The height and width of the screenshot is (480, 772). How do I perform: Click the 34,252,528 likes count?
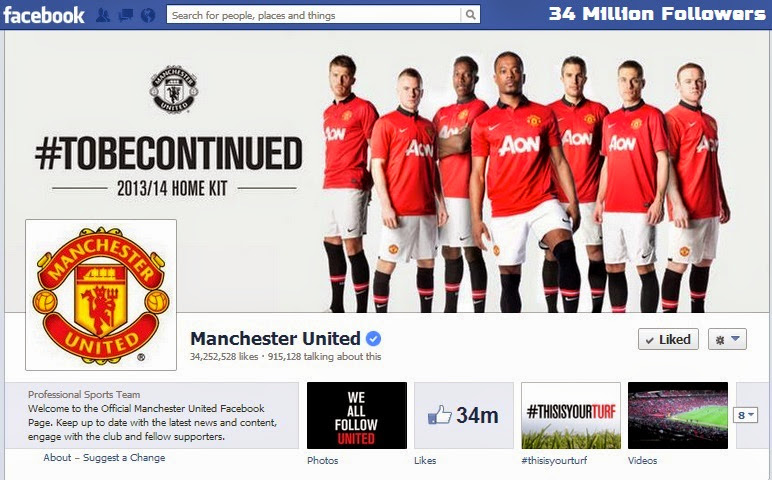click(224, 356)
